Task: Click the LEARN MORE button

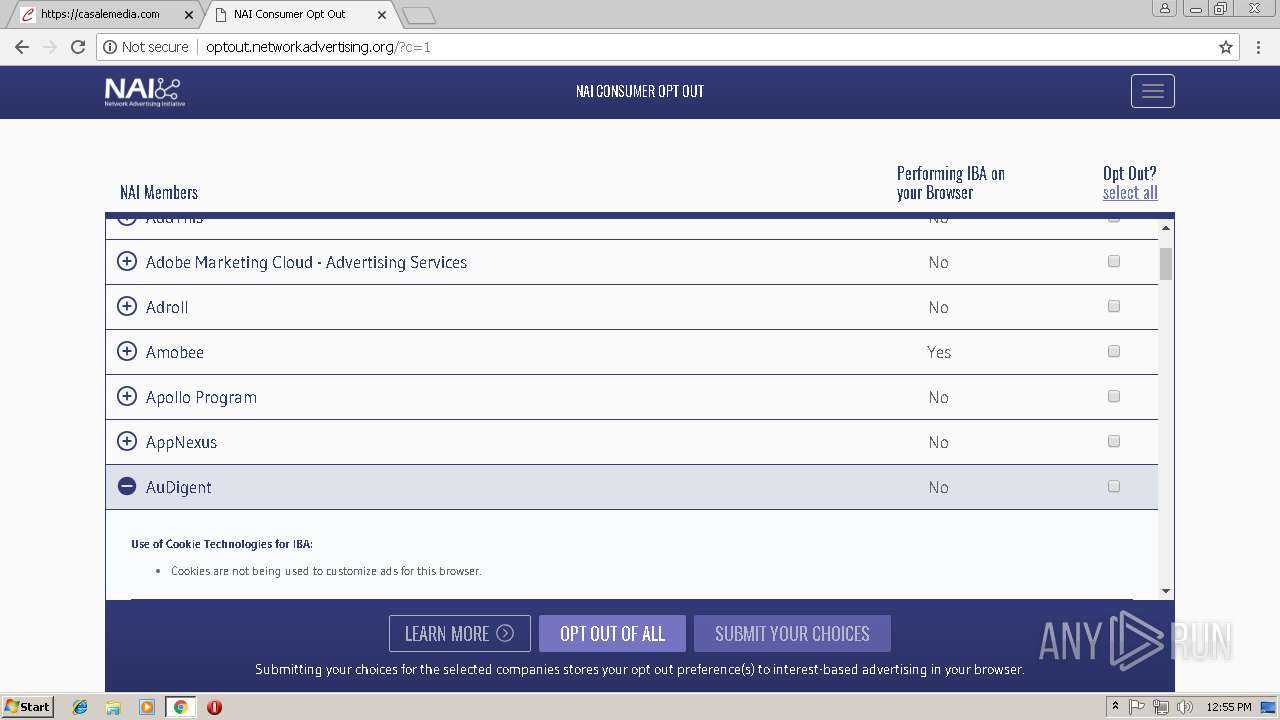Action: [460, 634]
